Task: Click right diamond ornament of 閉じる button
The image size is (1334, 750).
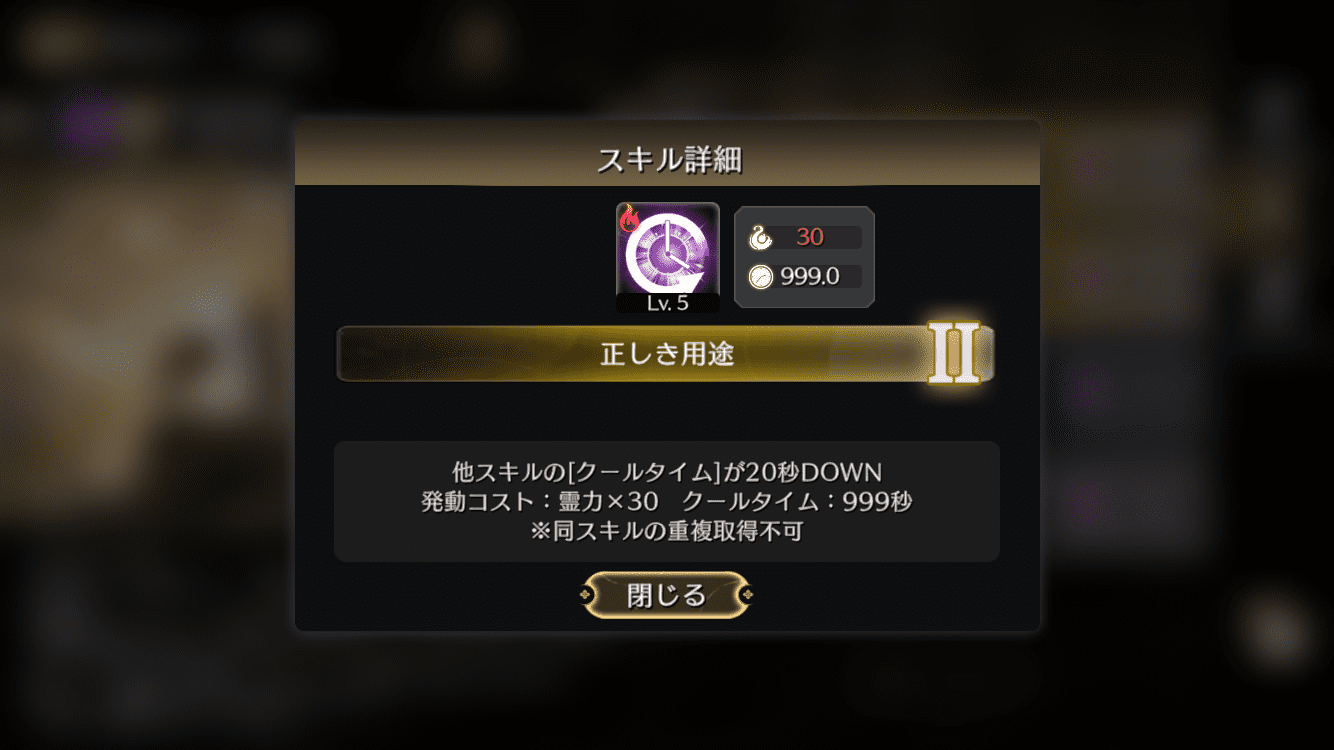Action: pyautogui.click(x=746, y=596)
